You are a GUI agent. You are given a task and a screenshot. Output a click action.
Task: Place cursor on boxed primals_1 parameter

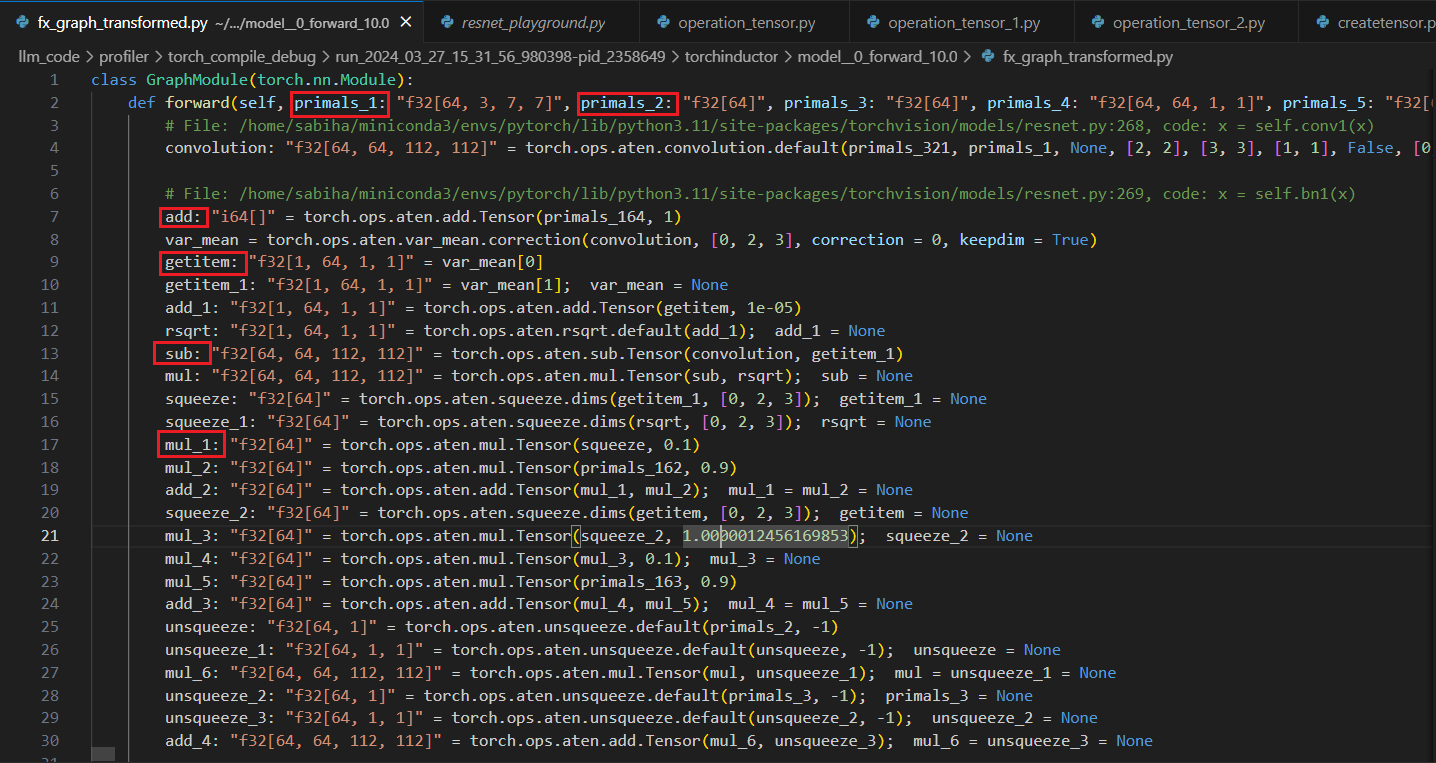tap(340, 103)
